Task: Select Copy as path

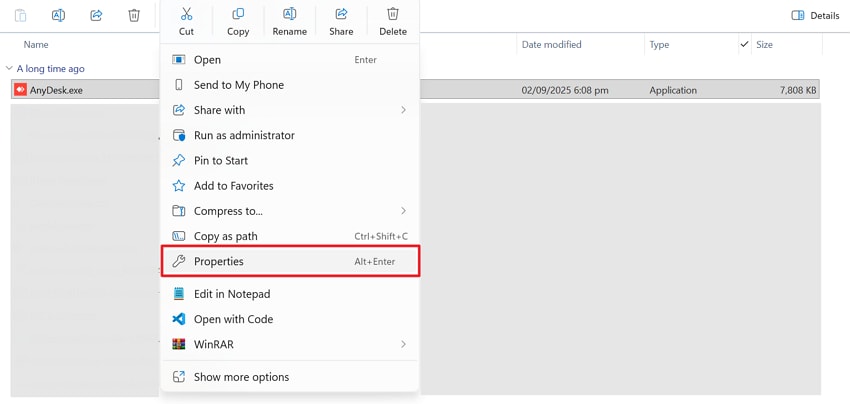Action: click(290, 236)
